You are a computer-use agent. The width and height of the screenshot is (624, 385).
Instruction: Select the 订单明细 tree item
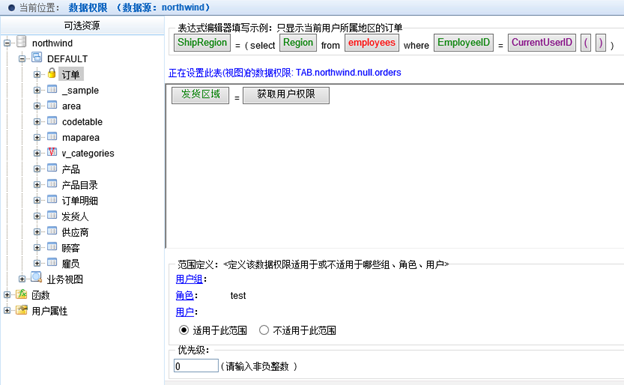pos(80,201)
